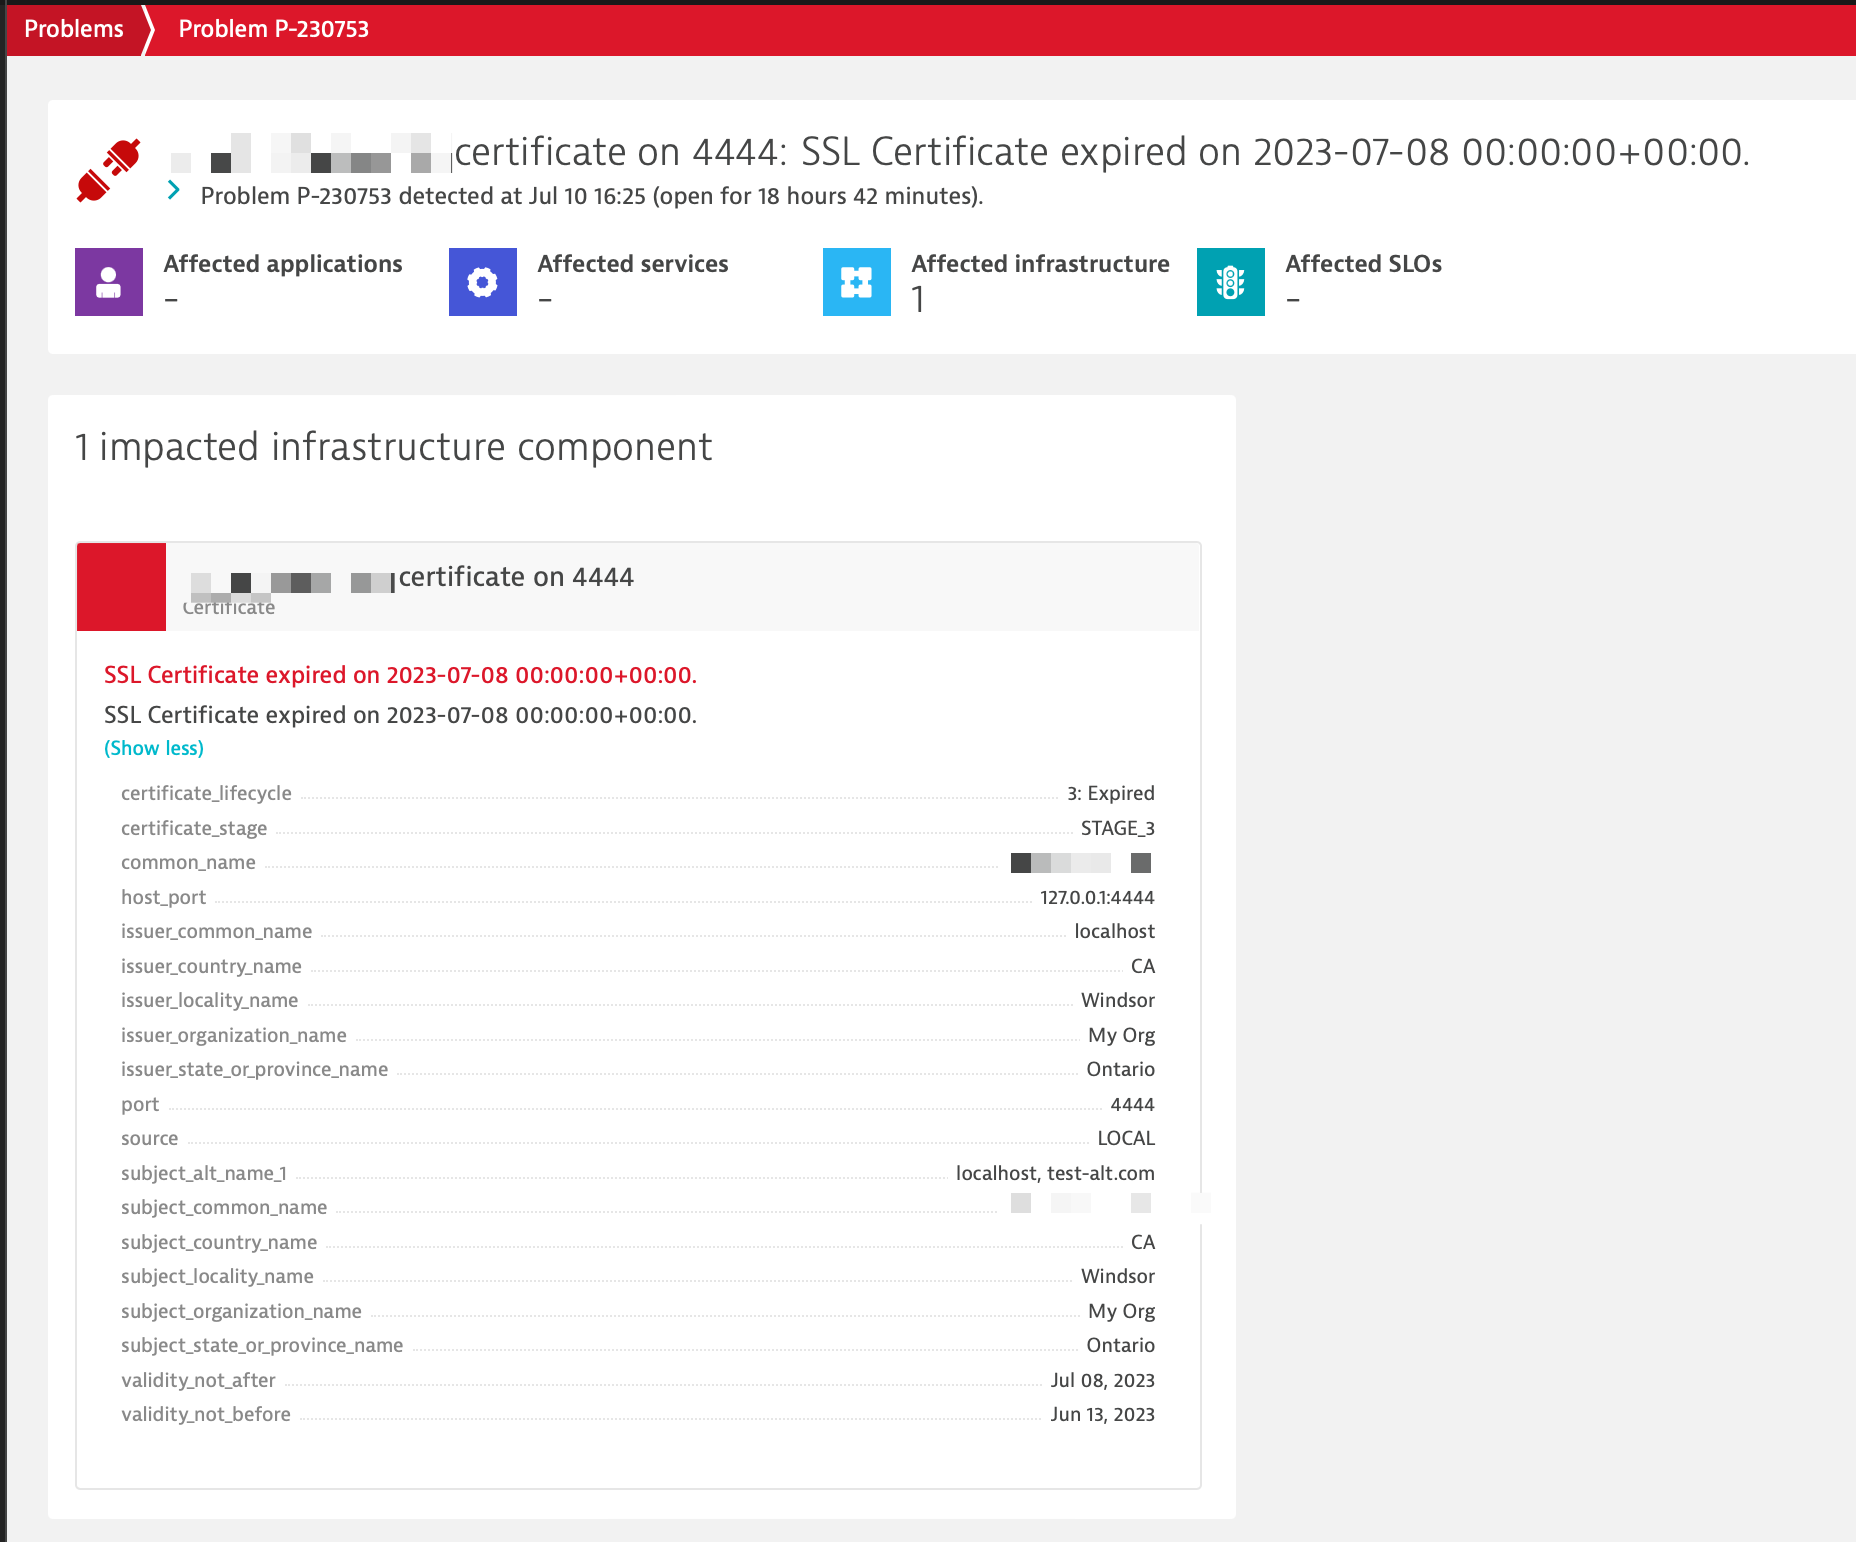
Task: Select the blue Affected services gear icon
Action: (x=482, y=281)
